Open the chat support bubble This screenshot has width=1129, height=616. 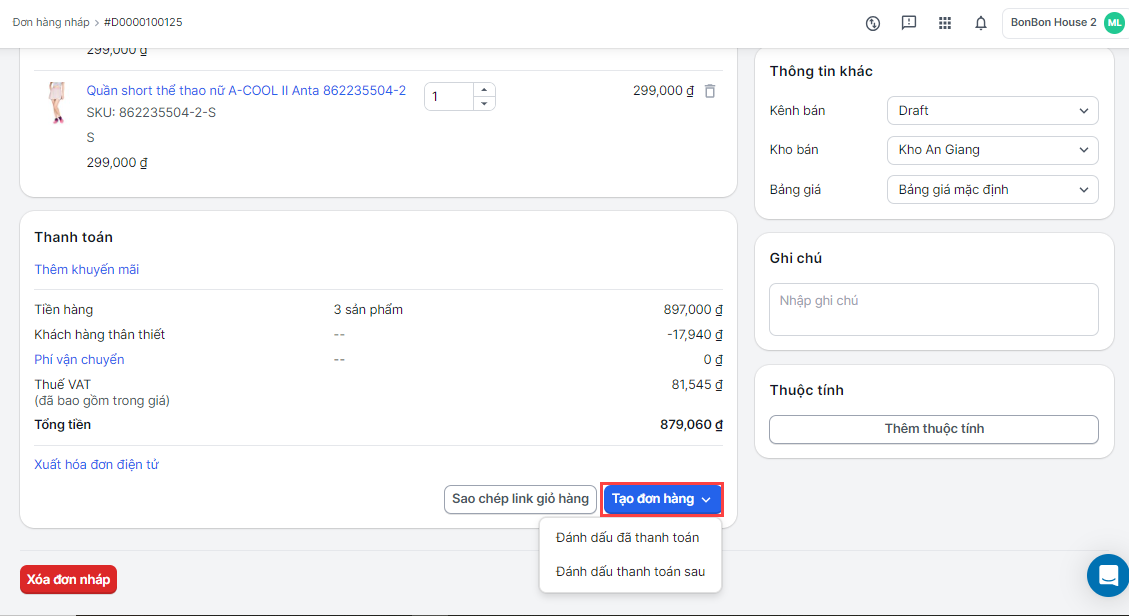[1107, 575]
